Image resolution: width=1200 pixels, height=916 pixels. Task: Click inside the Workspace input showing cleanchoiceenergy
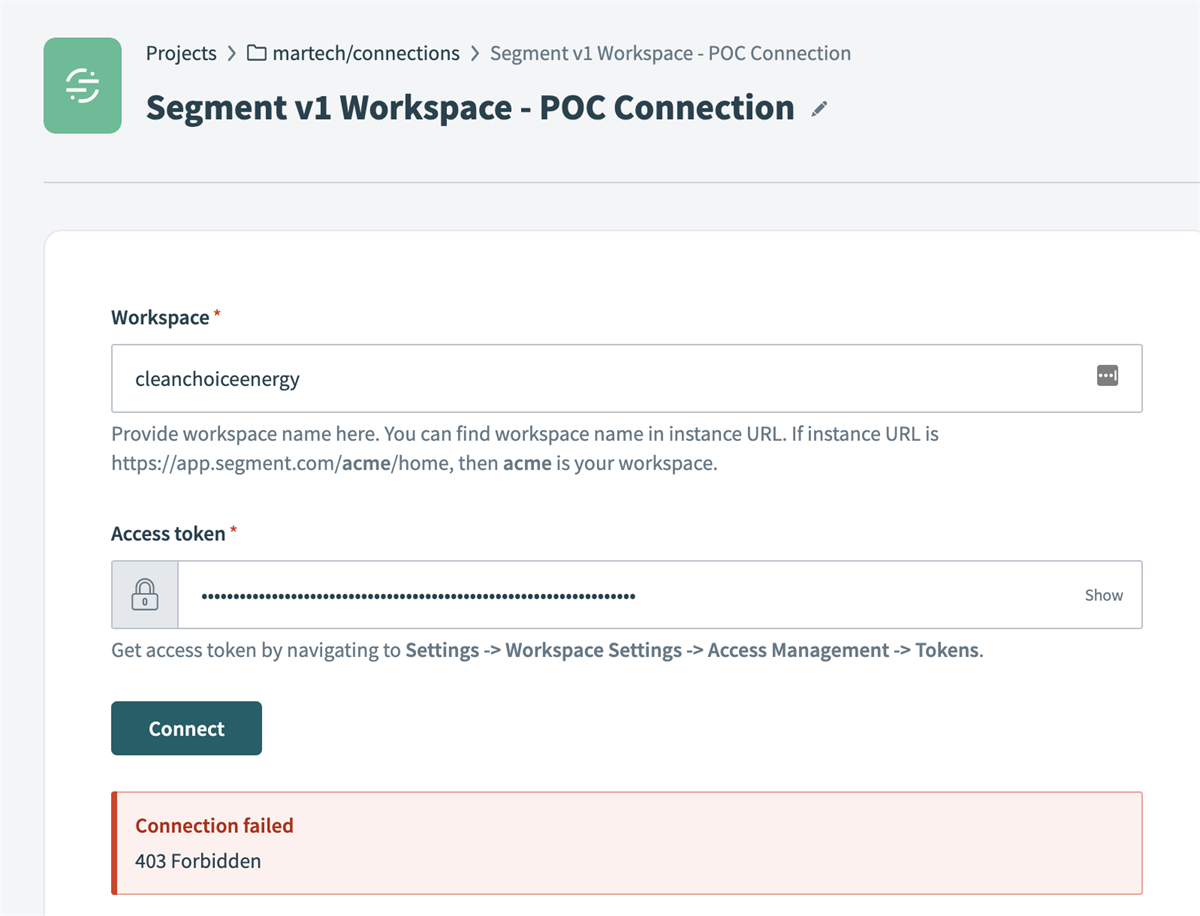click(x=500, y=378)
